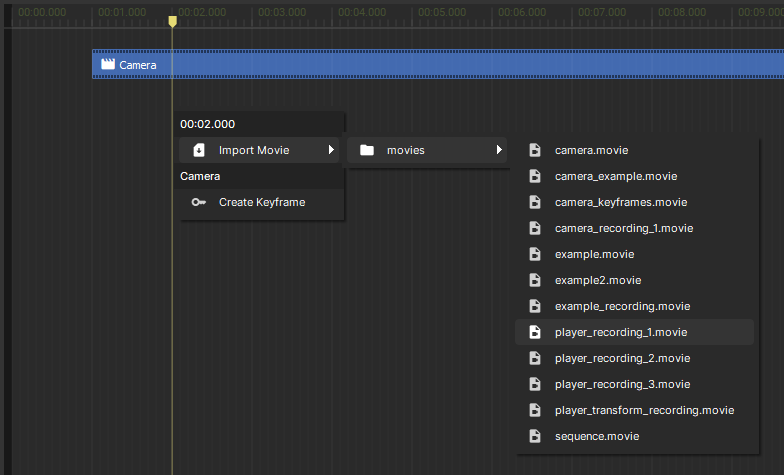Click the Create Keyframe key icon
The width and height of the screenshot is (784, 475).
tap(198, 202)
